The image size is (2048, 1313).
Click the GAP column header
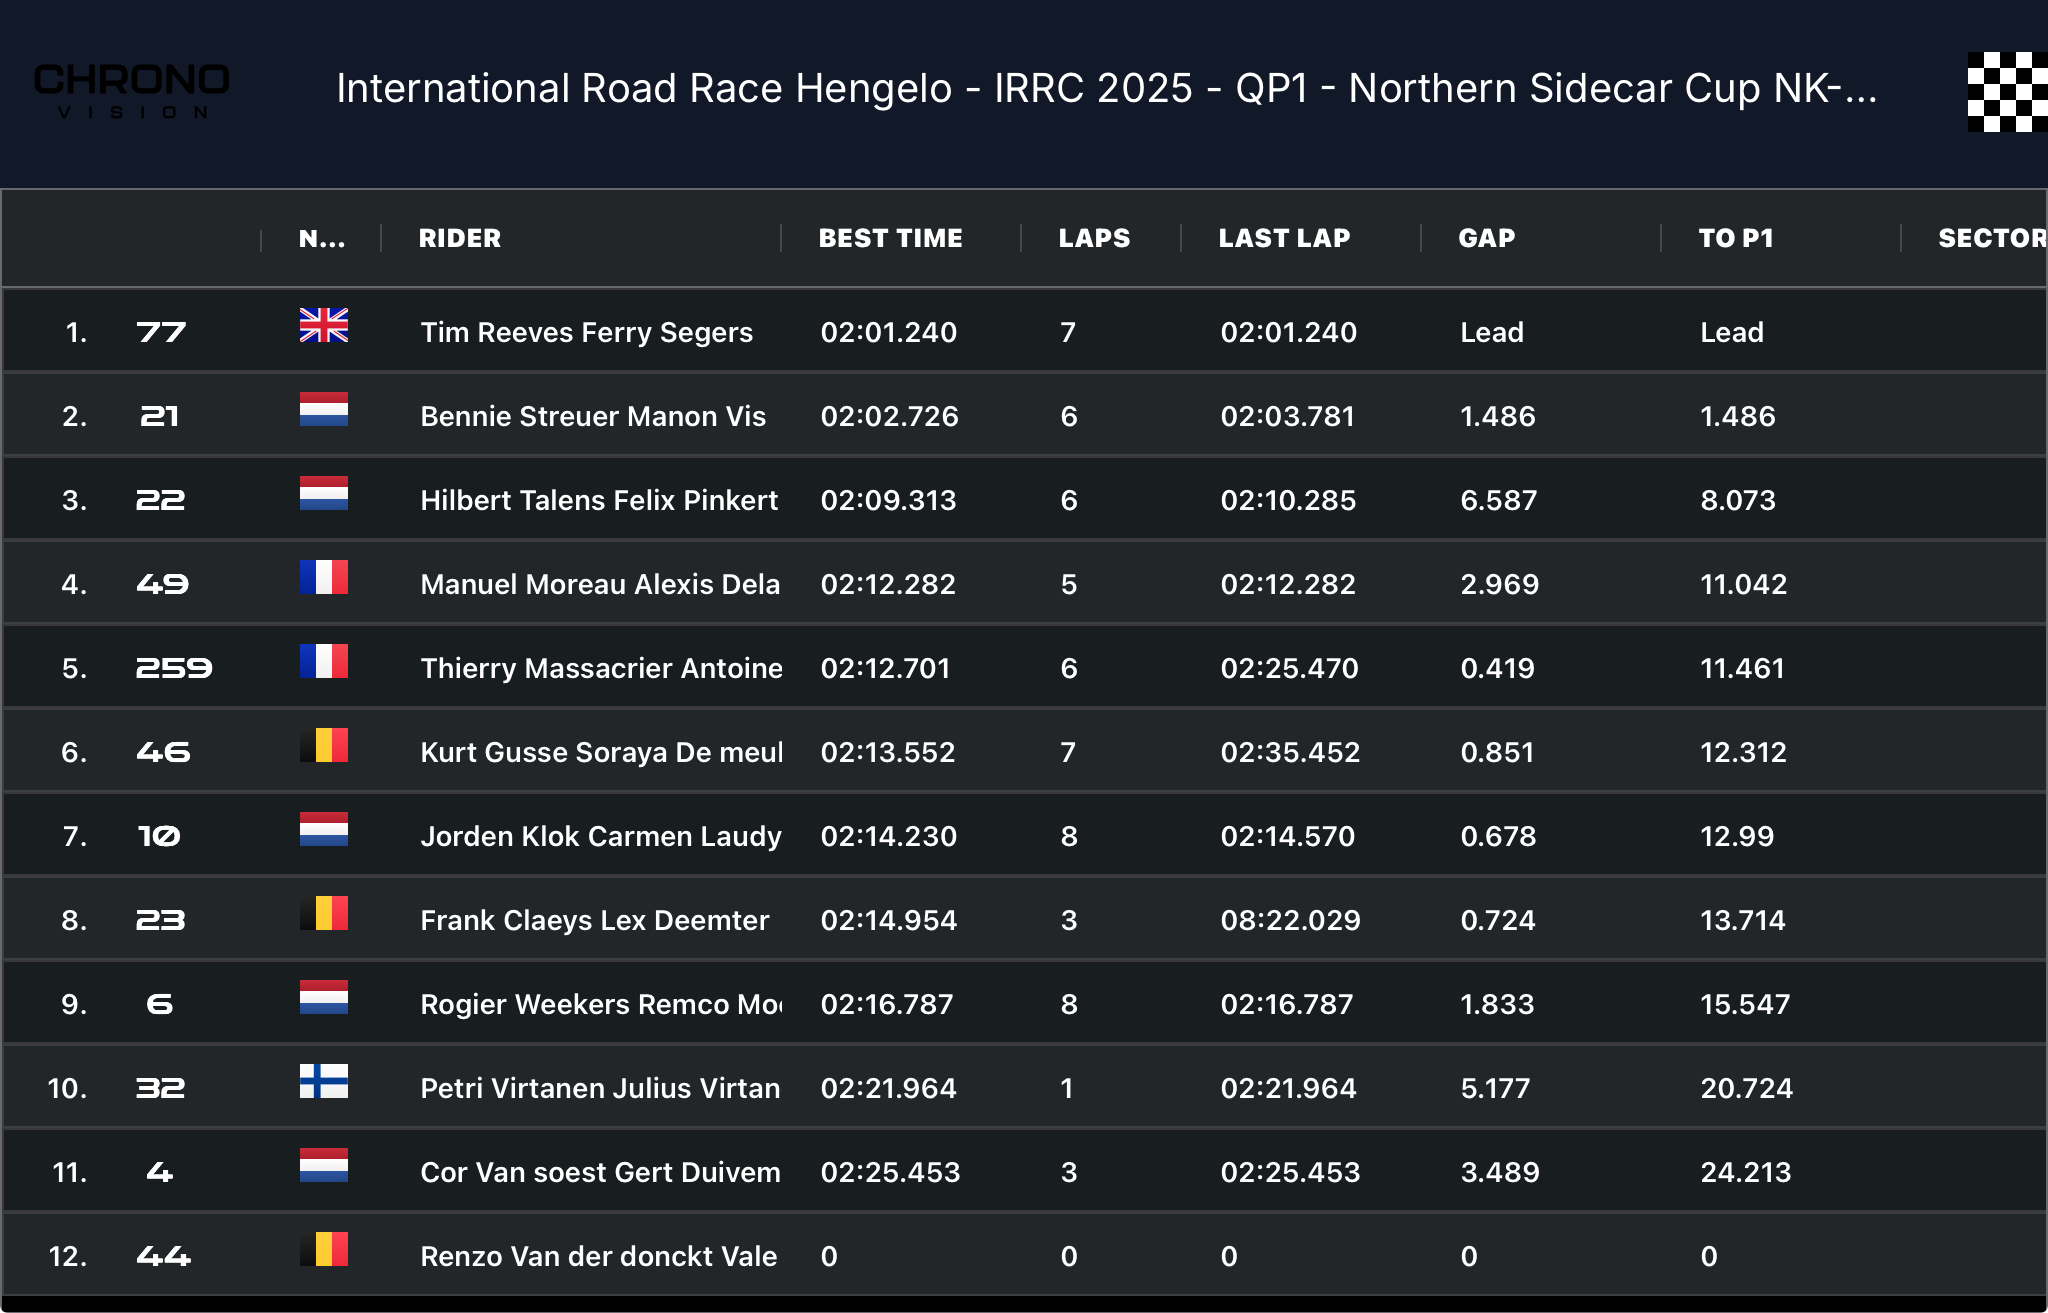point(1486,238)
